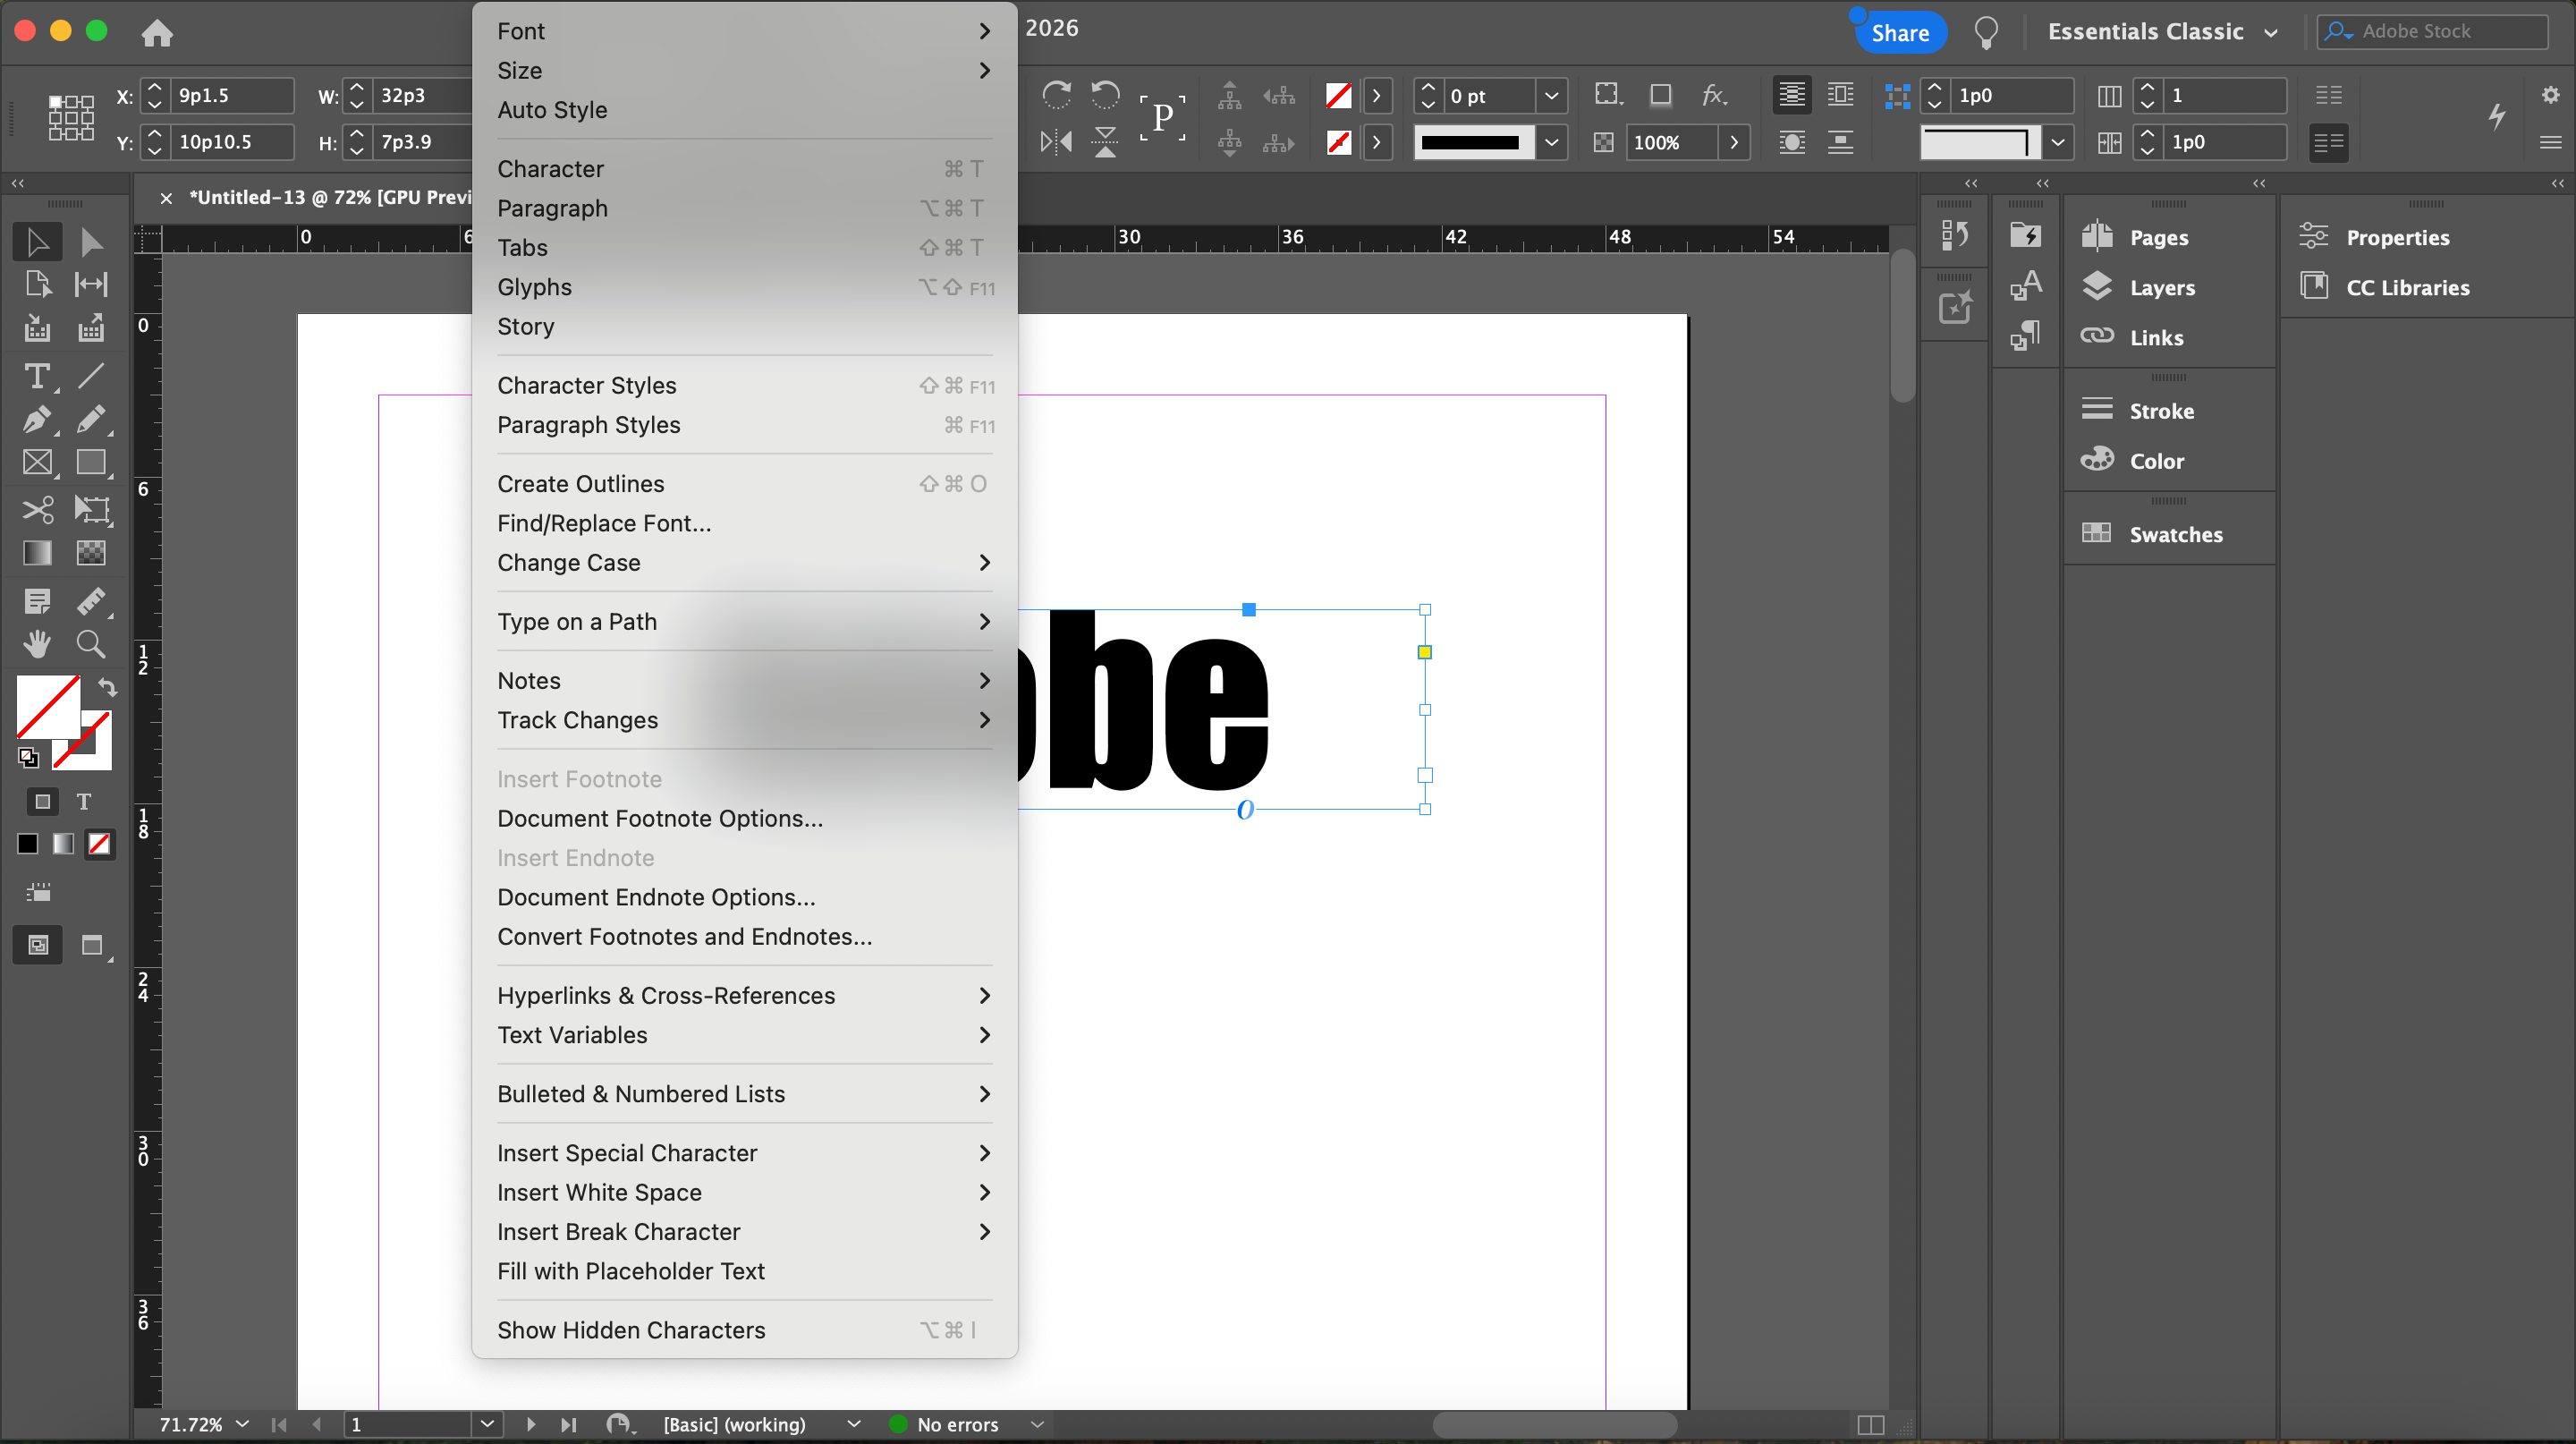Viewport: 2576px width, 1444px height.
Task: Choose Create Outlines from the menu
Action: coord(581,484)
